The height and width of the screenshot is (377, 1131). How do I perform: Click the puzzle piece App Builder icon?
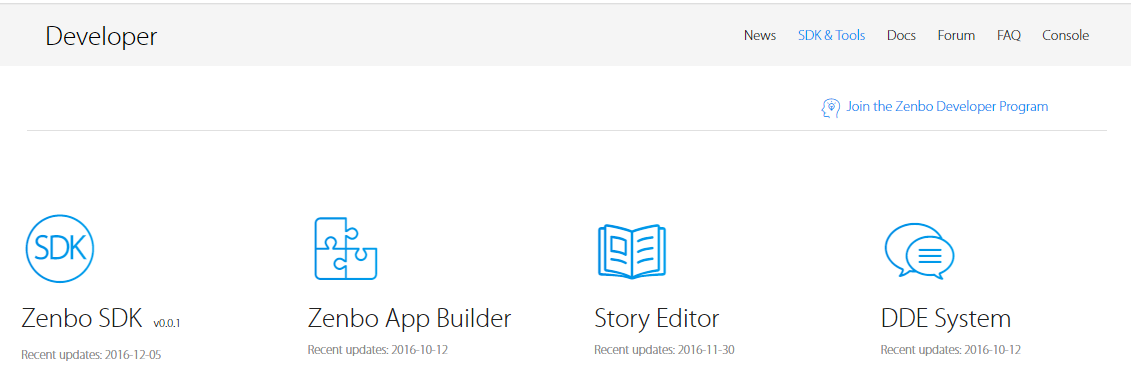coord(346,249)
